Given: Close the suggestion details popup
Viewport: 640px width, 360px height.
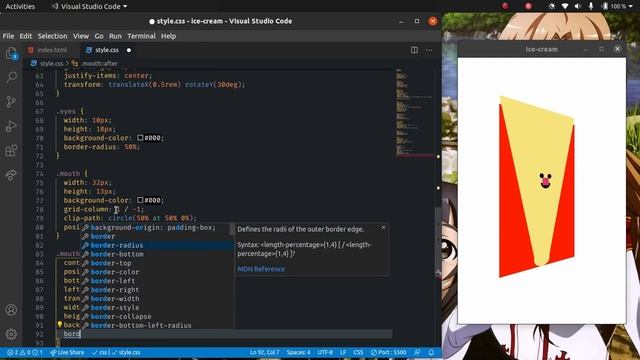Looking at the screenshot, I should (x=383, y=227).
